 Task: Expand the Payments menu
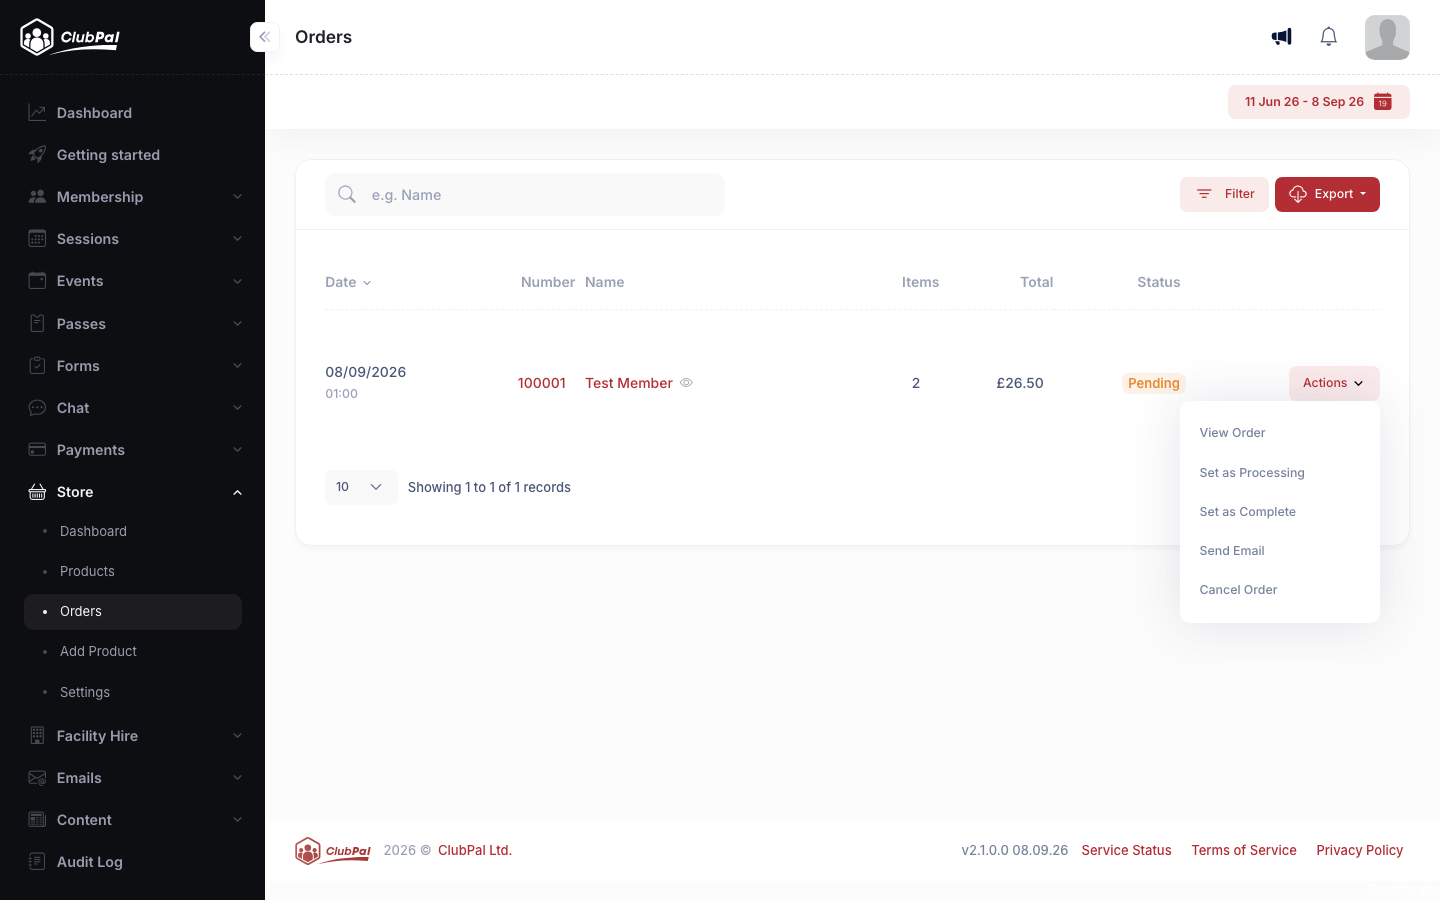pyautogui.click(x=132, y=450)
